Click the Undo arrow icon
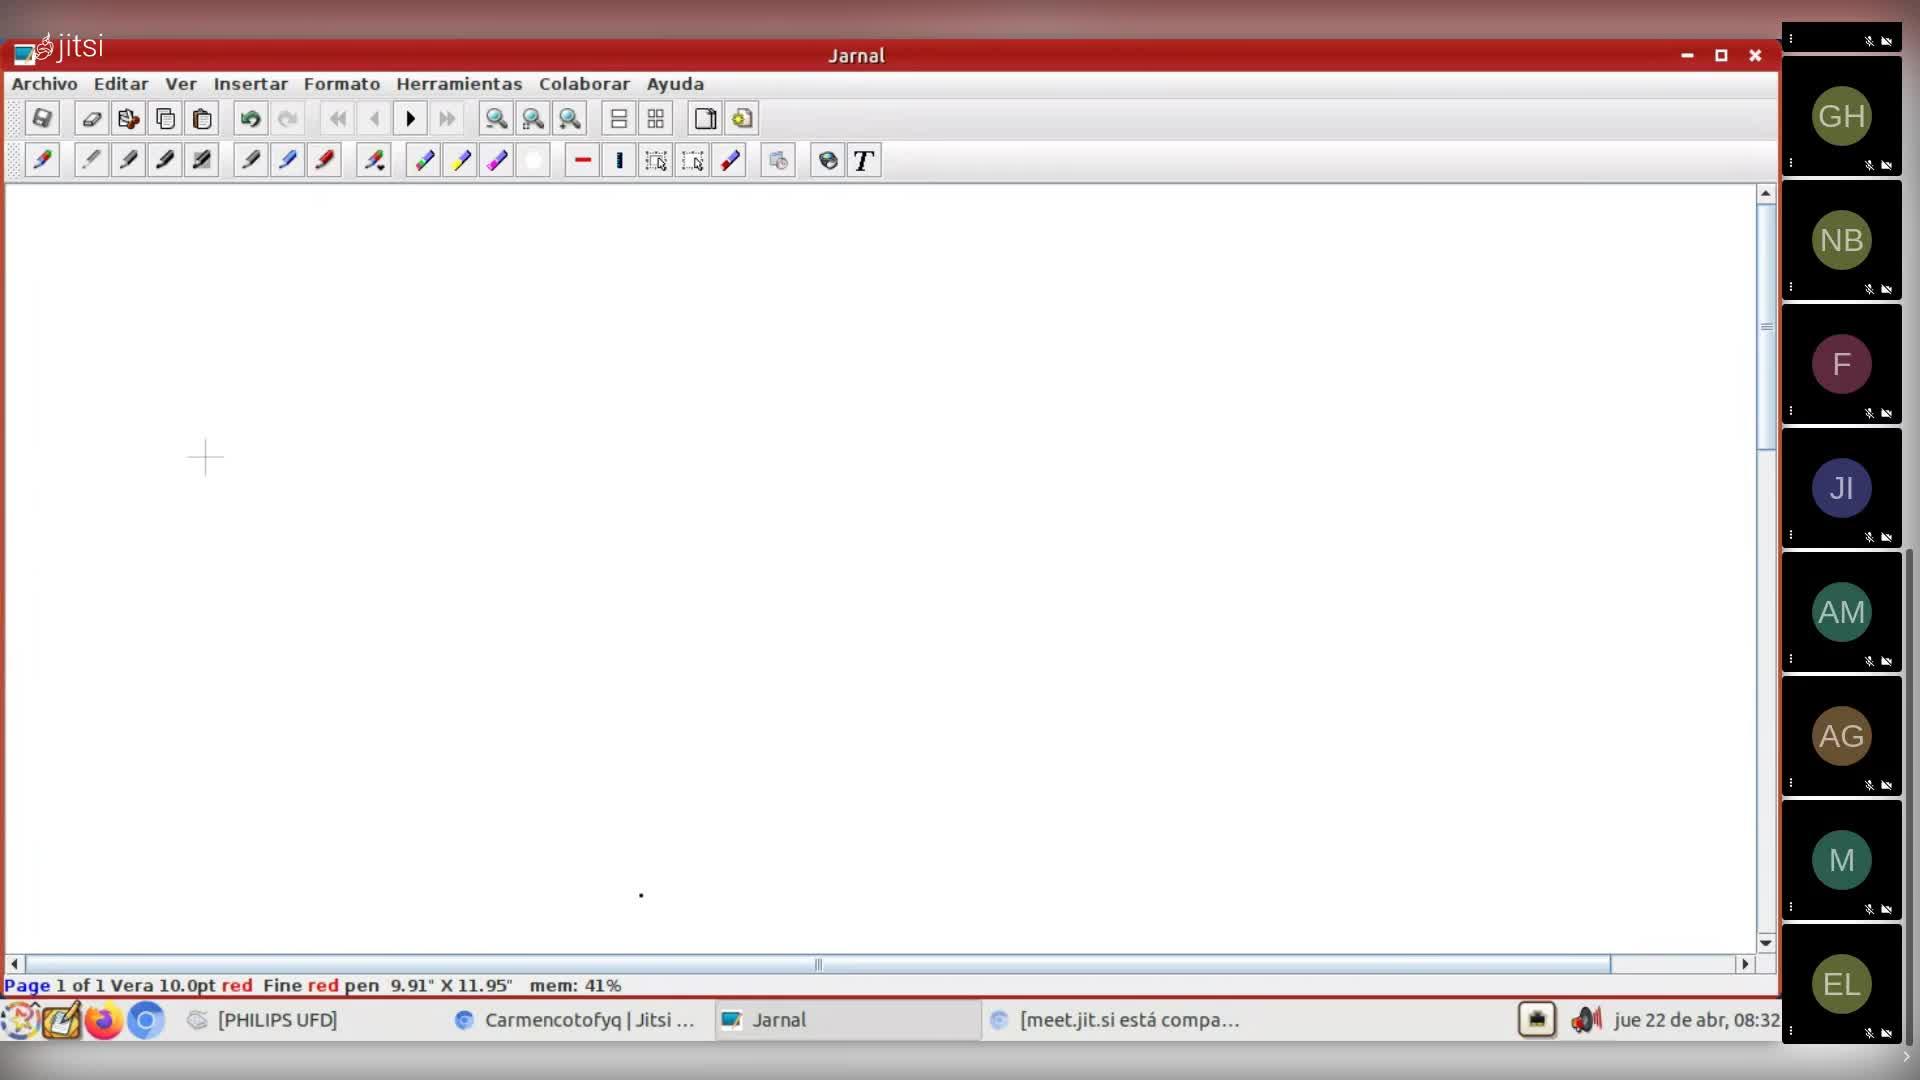1920x1080 pixels. coord(250,119)
